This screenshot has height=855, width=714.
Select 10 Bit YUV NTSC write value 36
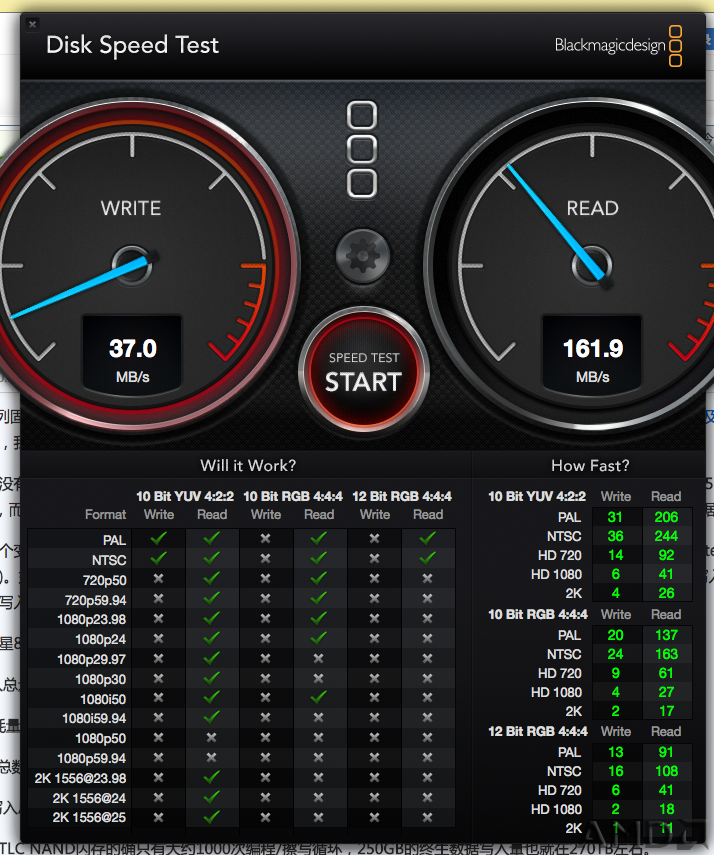pos(615,536)
